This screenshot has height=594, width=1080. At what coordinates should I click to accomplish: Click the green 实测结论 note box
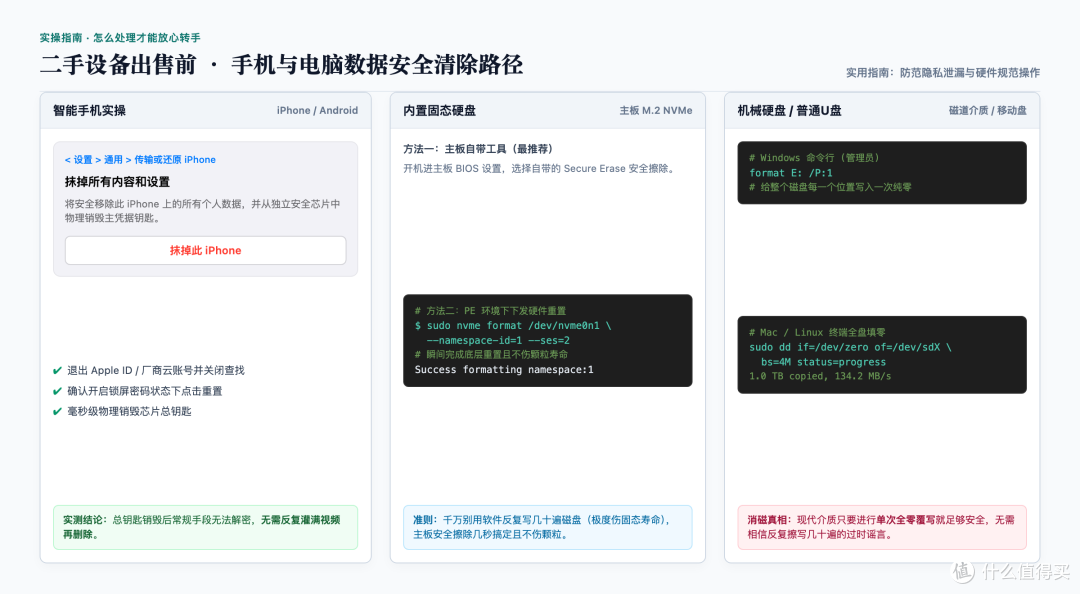click(x=205, y=527)
